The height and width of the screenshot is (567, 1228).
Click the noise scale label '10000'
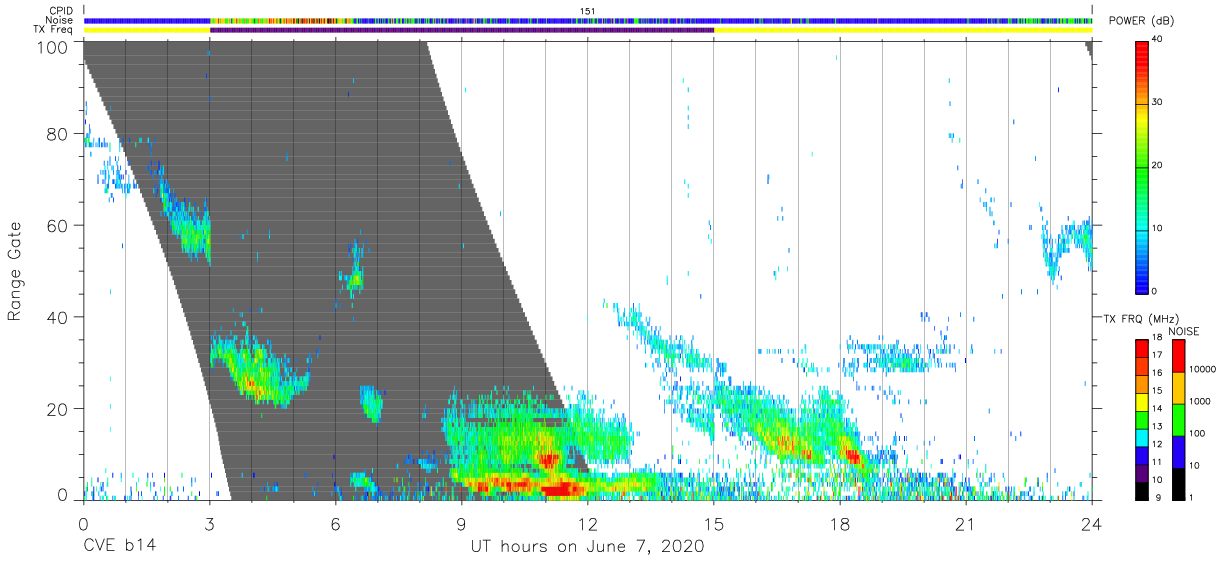[x=1204, y=370]
